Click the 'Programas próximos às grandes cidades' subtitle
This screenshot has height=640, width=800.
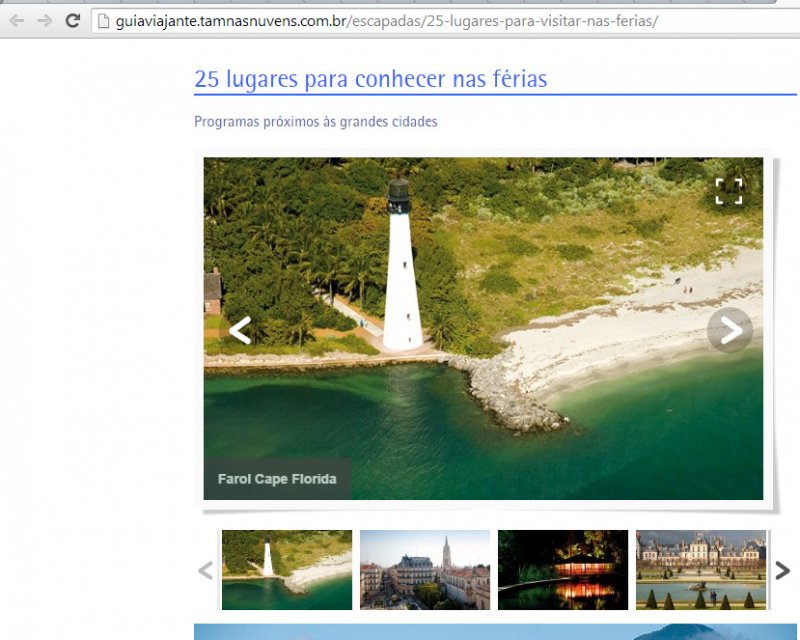coord(316,121)
